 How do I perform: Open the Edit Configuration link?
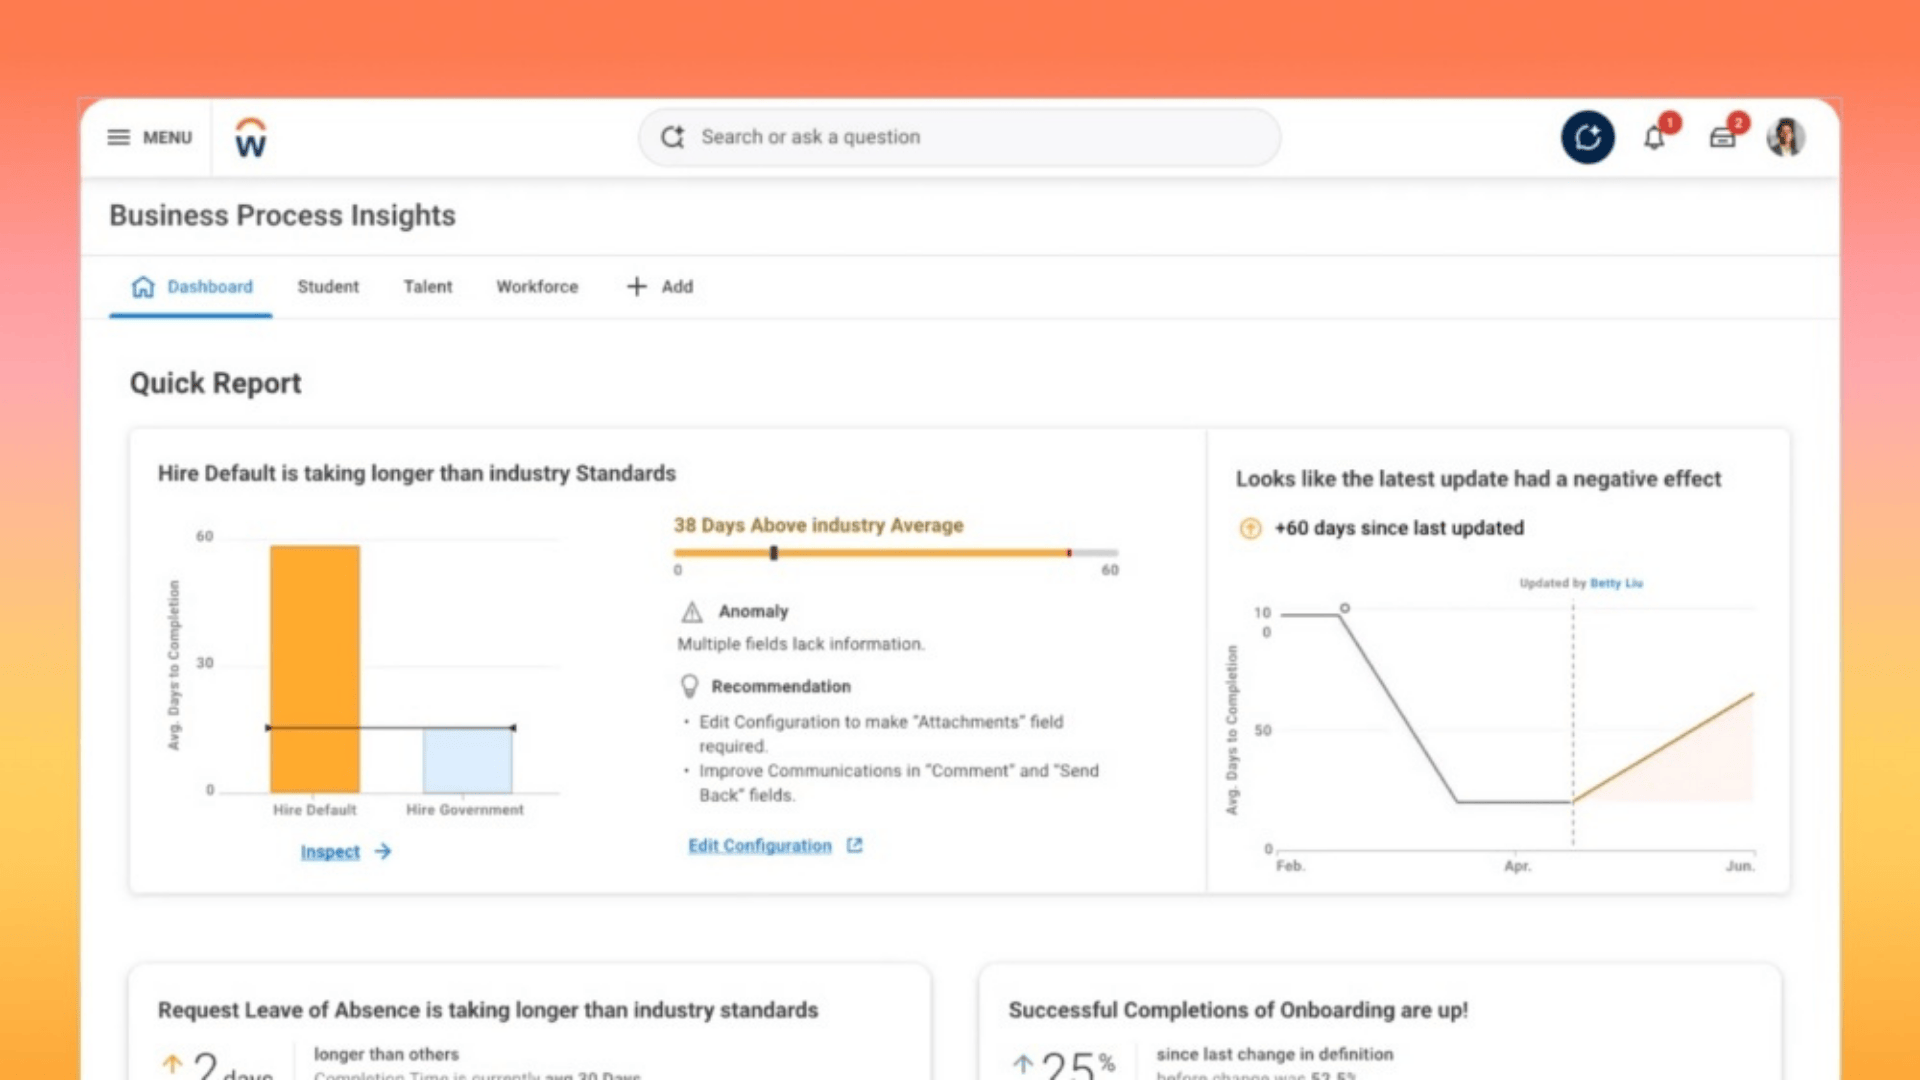(x=760, y=846)
